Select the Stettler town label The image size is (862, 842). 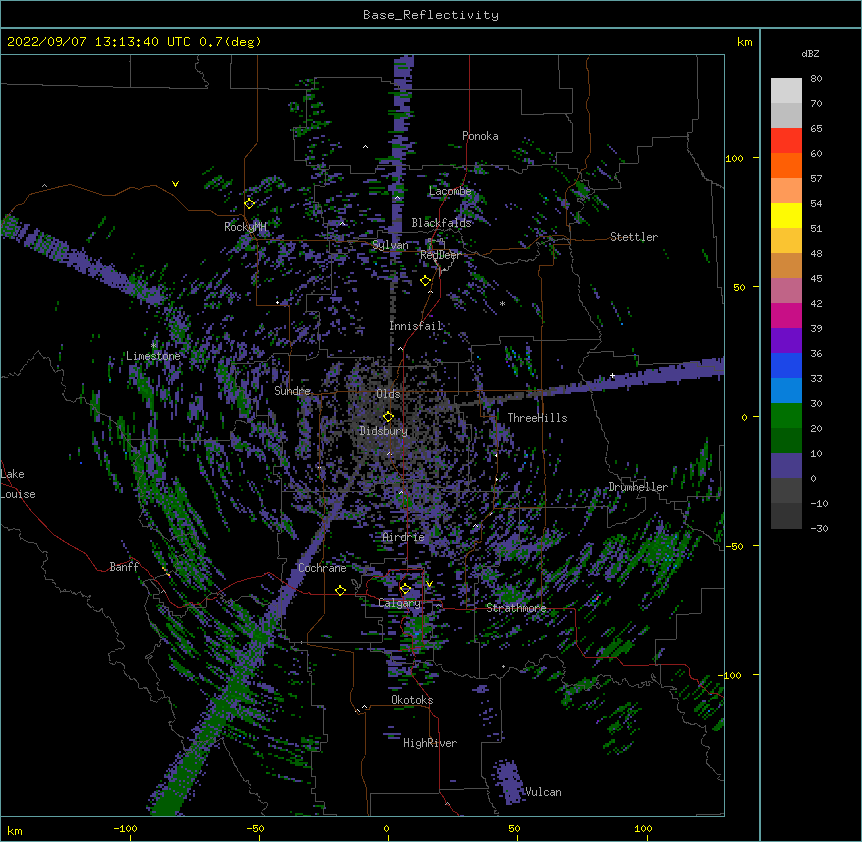(x=634, y=237)
